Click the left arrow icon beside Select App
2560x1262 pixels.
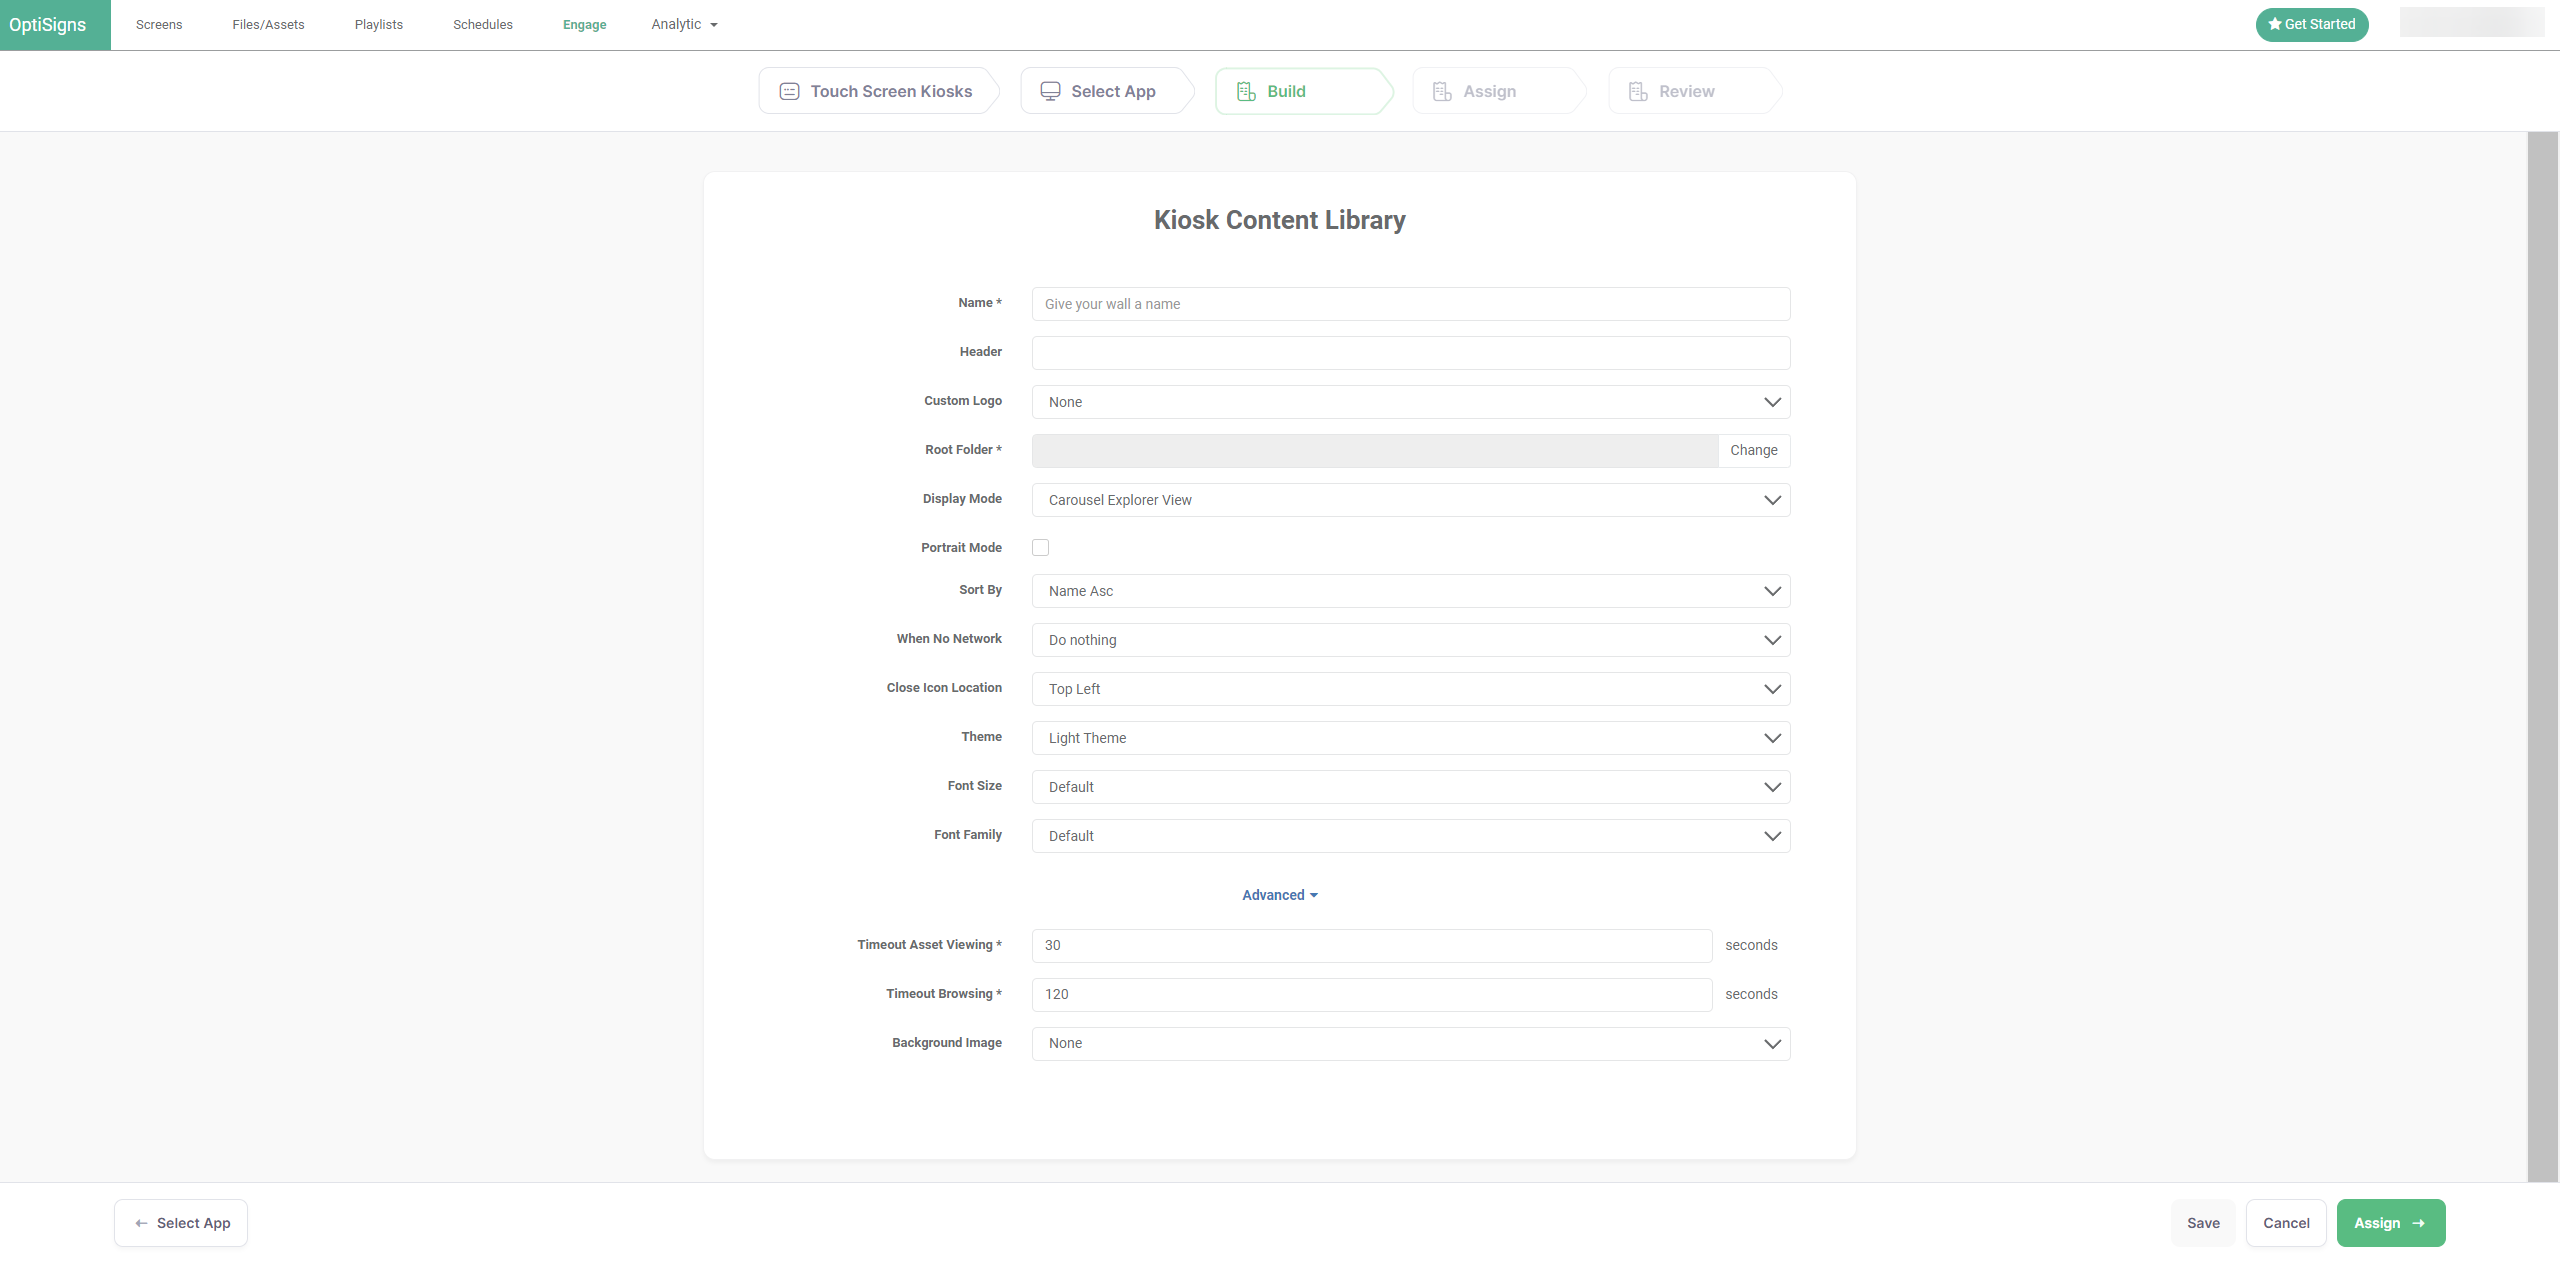(x=141, y=1223)
